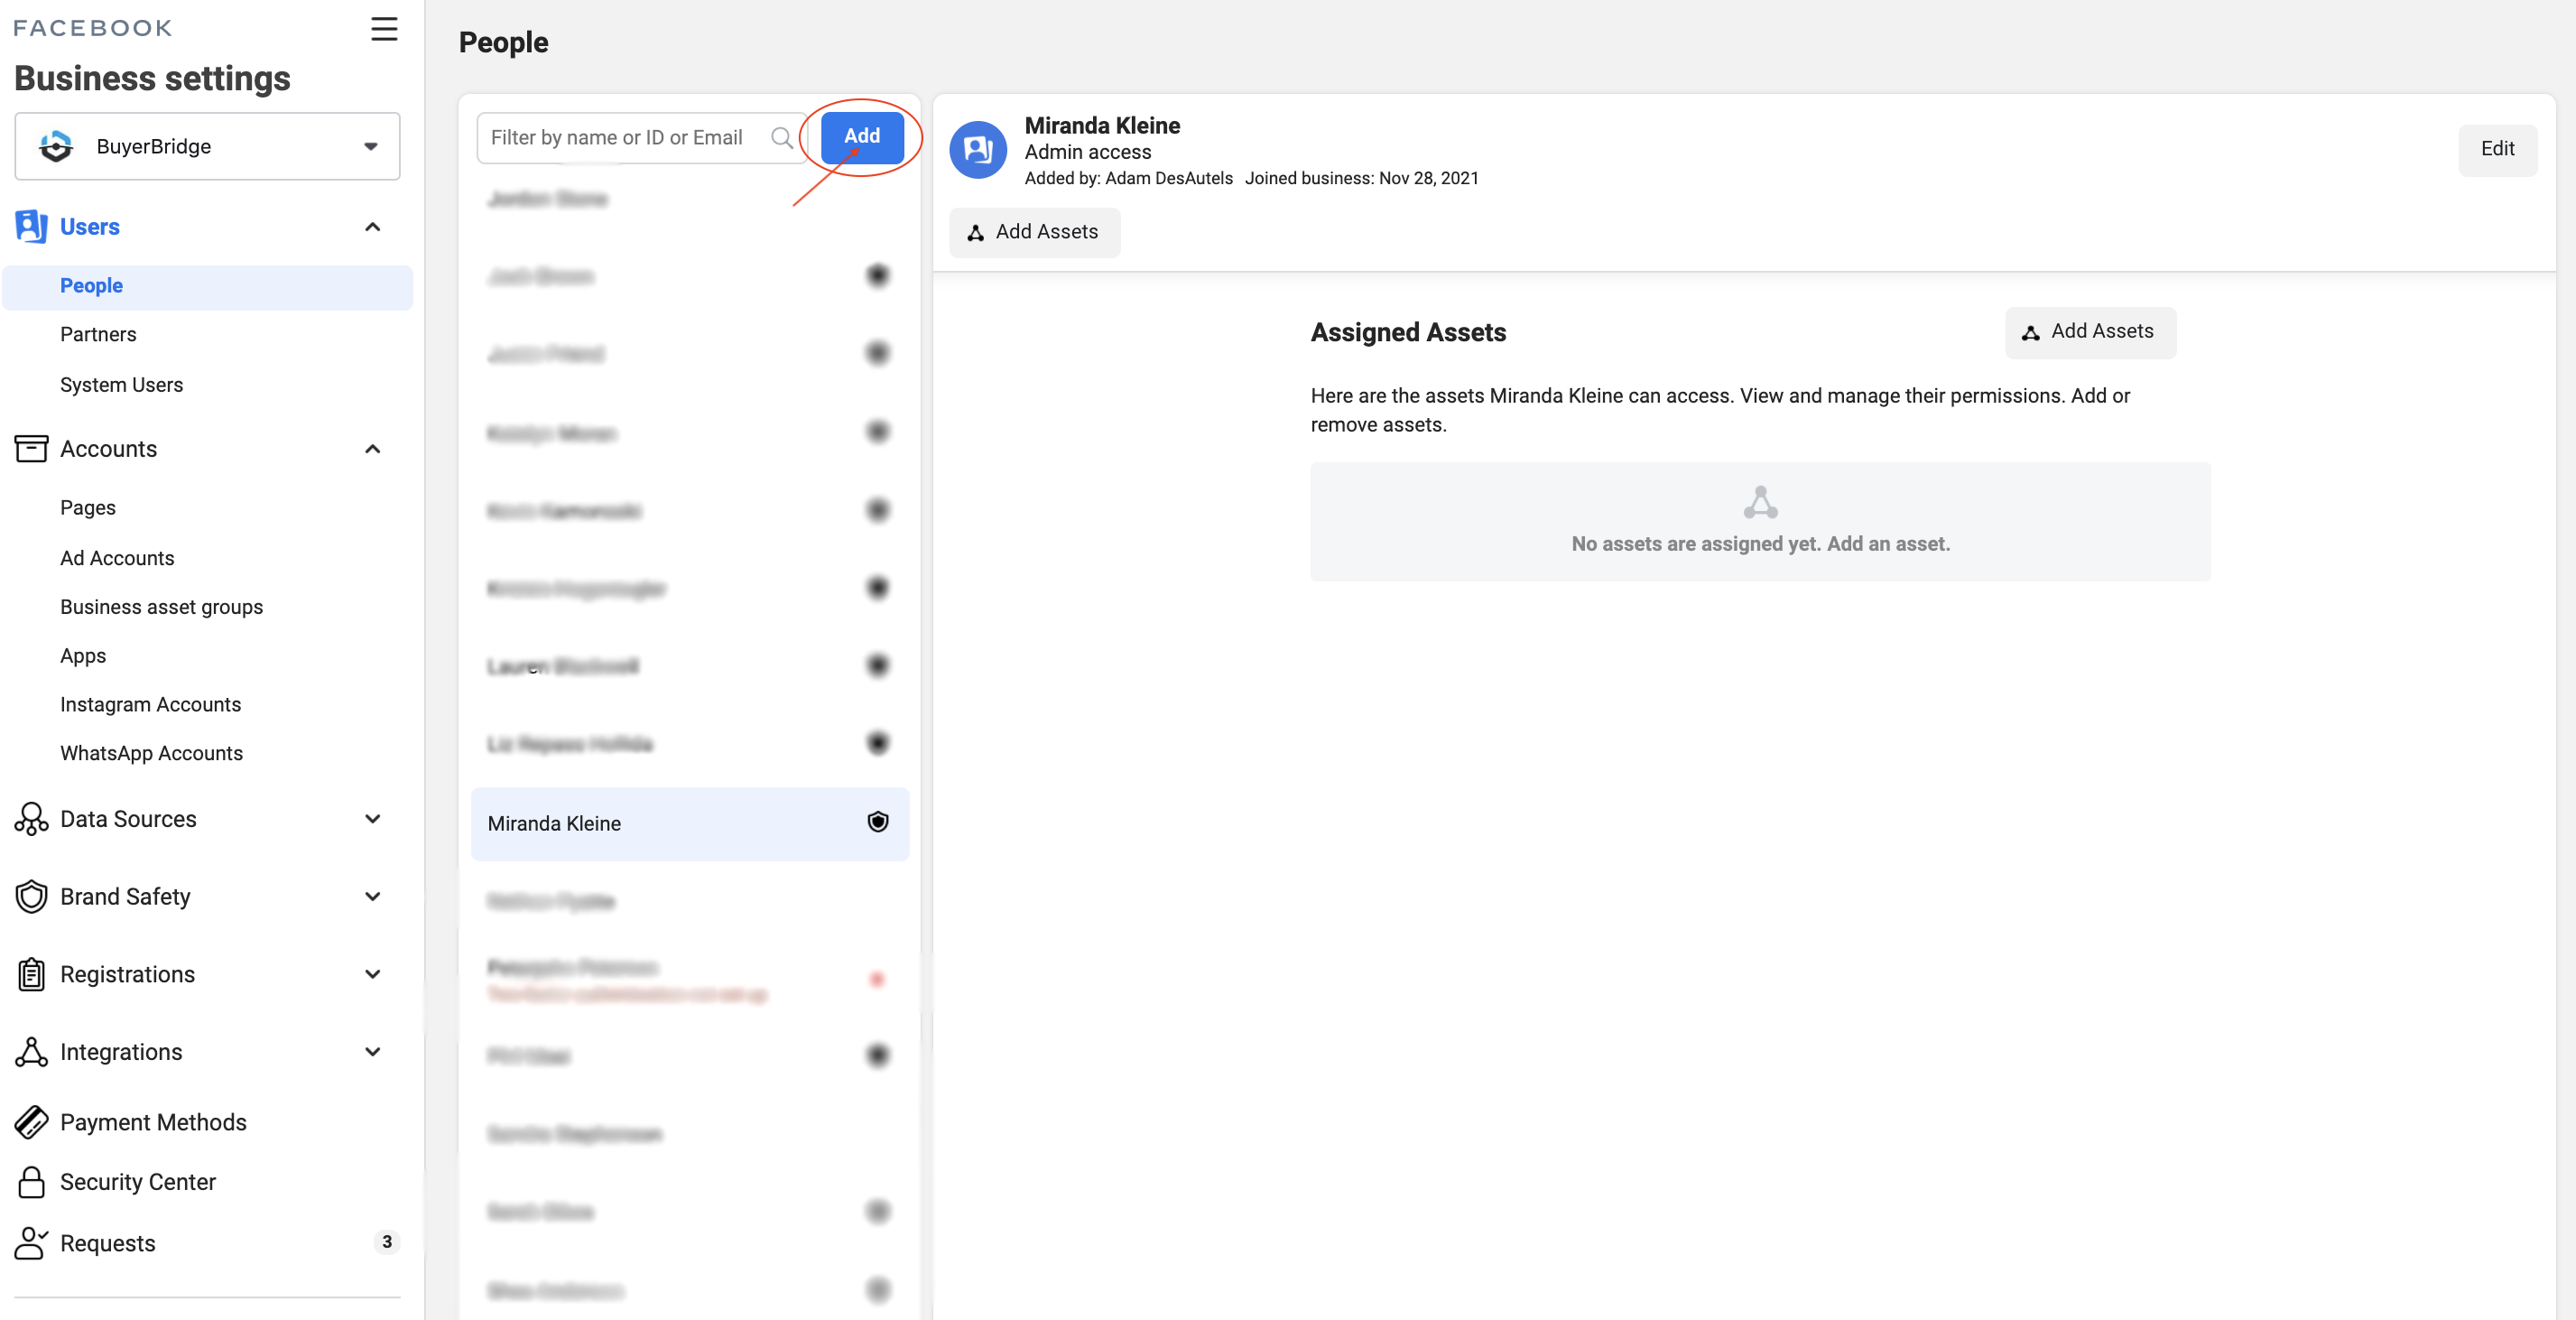Click Miranda Kleine's admin shield icon

point(877,822)
